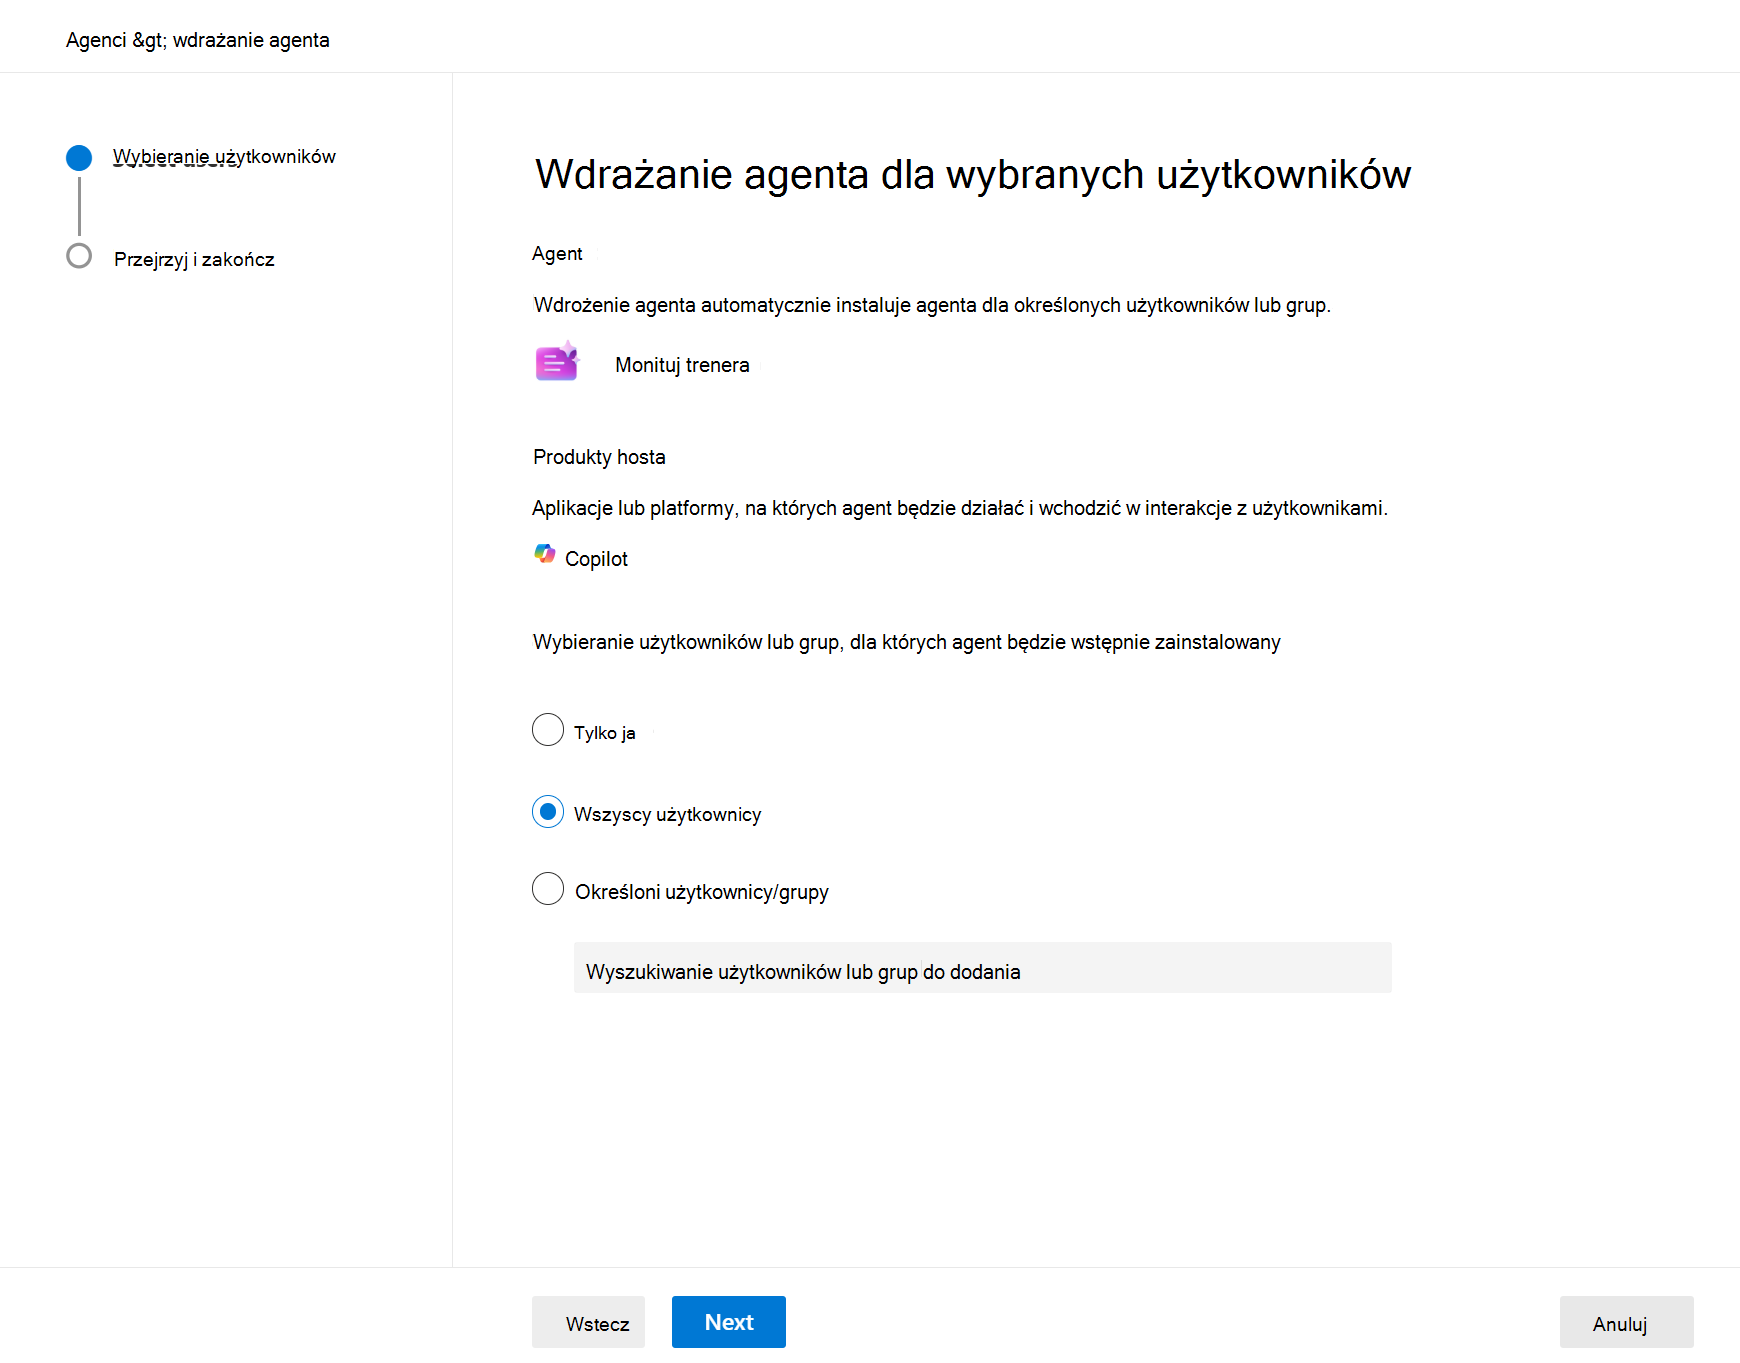
Task: Click the 'Wdrażanie agenta dla wybranych użytkowników' title
Action: point(973,174)
